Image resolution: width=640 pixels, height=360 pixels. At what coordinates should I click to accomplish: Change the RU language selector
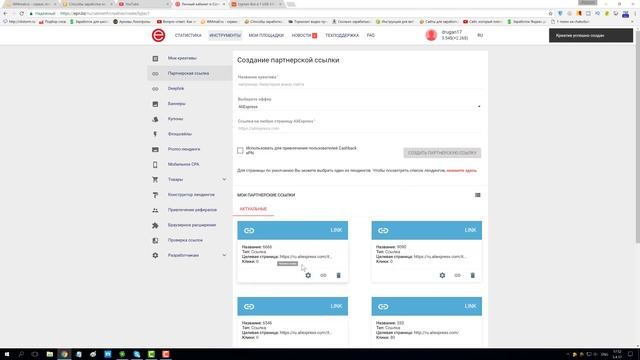coord(480,36)
